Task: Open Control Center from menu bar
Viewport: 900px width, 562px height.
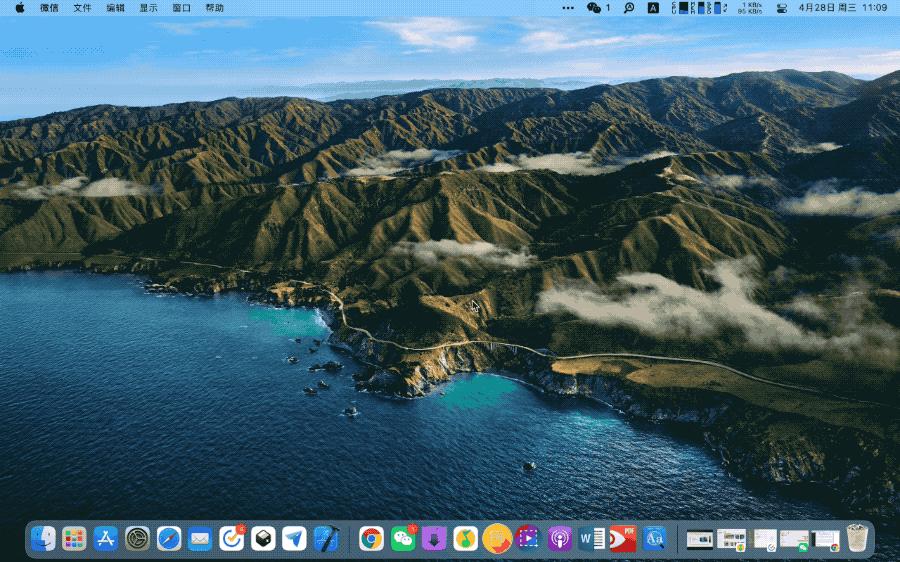Action: tap(782, 7)
